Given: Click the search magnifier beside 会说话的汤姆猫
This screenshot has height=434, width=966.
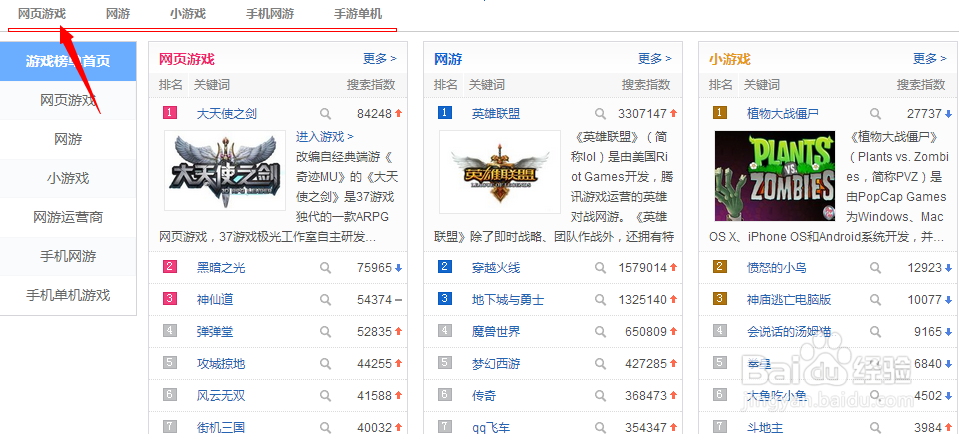Looking at the screenshot, I should click(875, 332).
